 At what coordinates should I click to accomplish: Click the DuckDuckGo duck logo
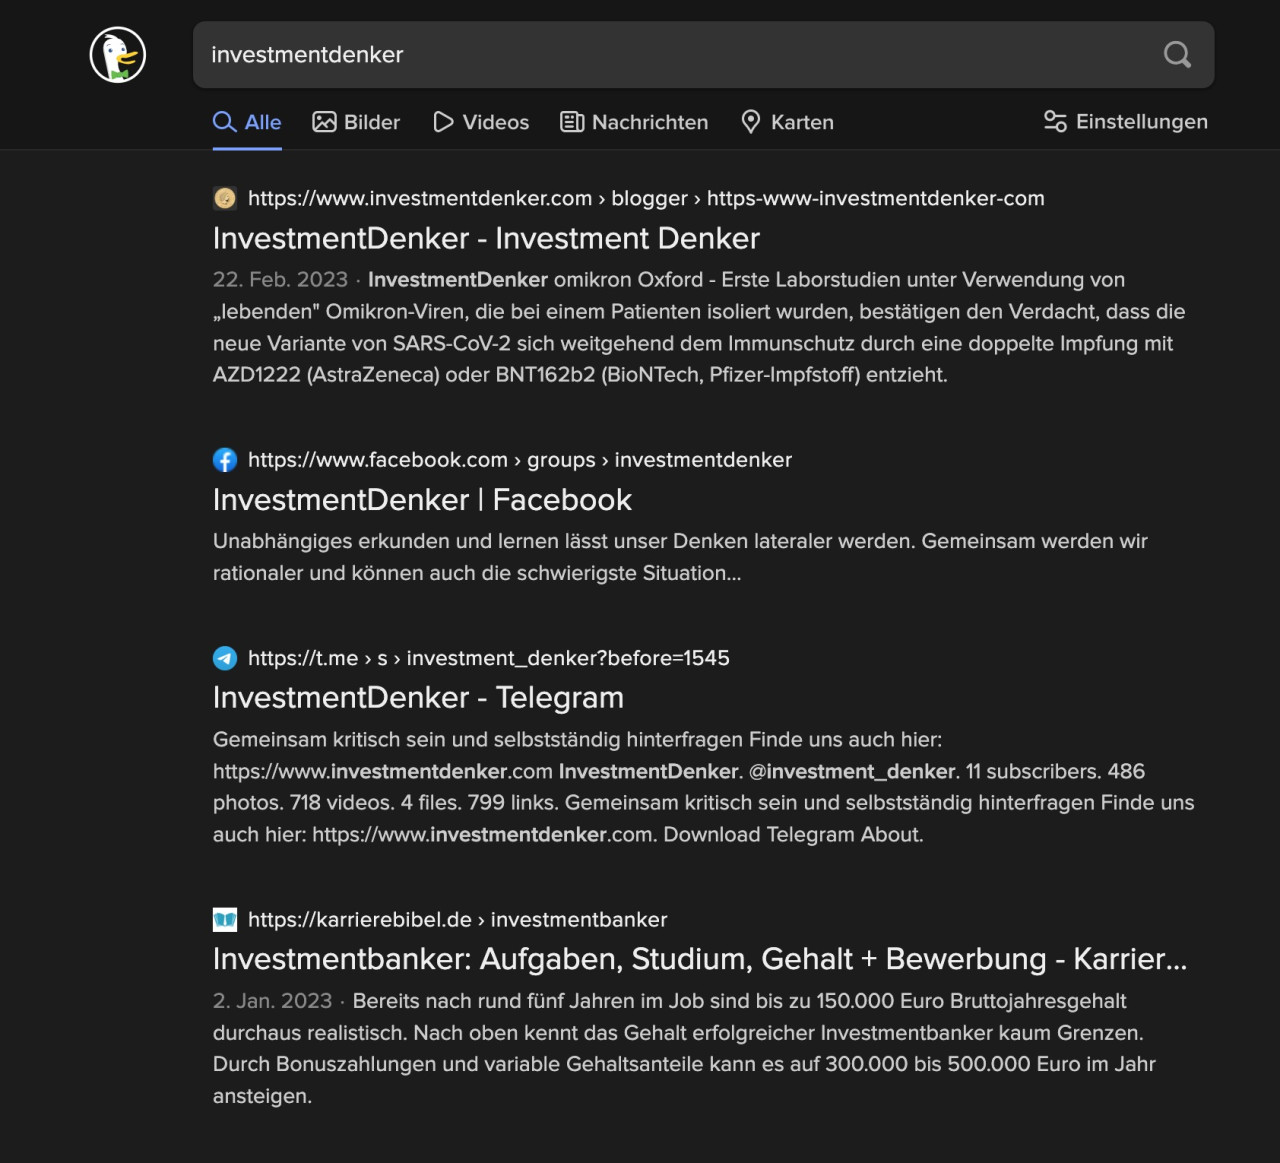[x=118, y=55]
